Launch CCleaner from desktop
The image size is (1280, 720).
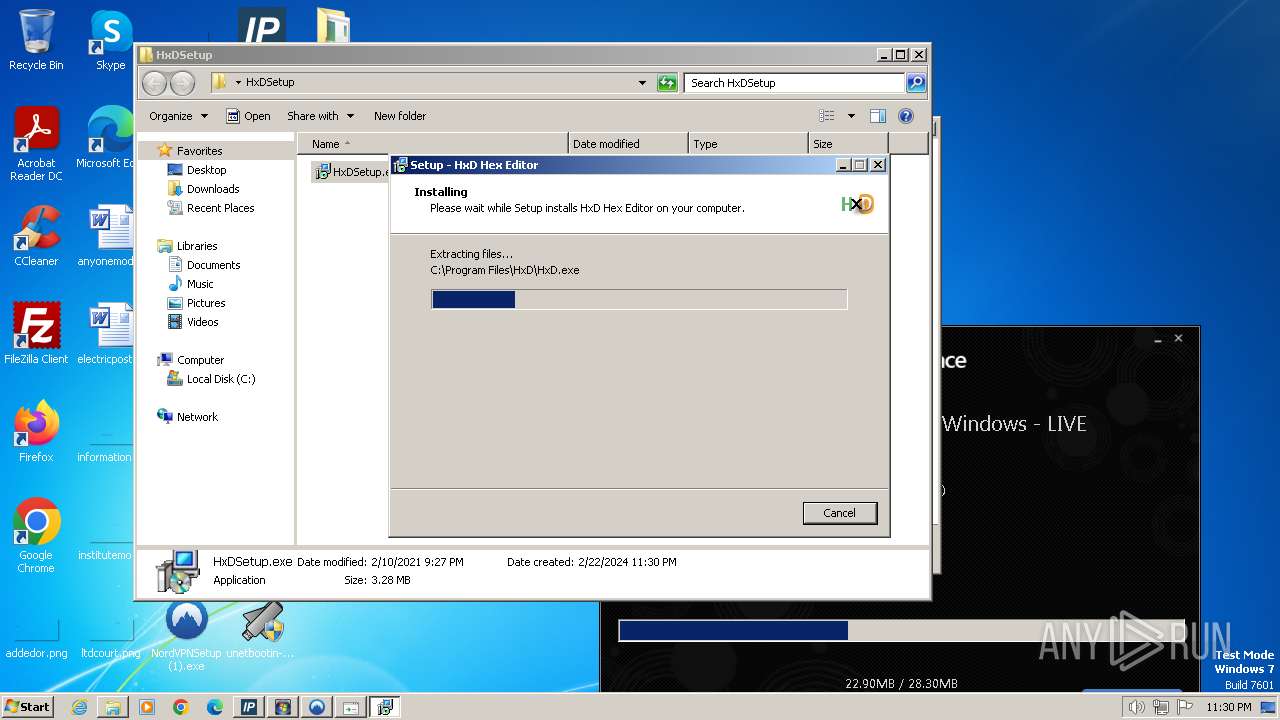pos(36,235)
